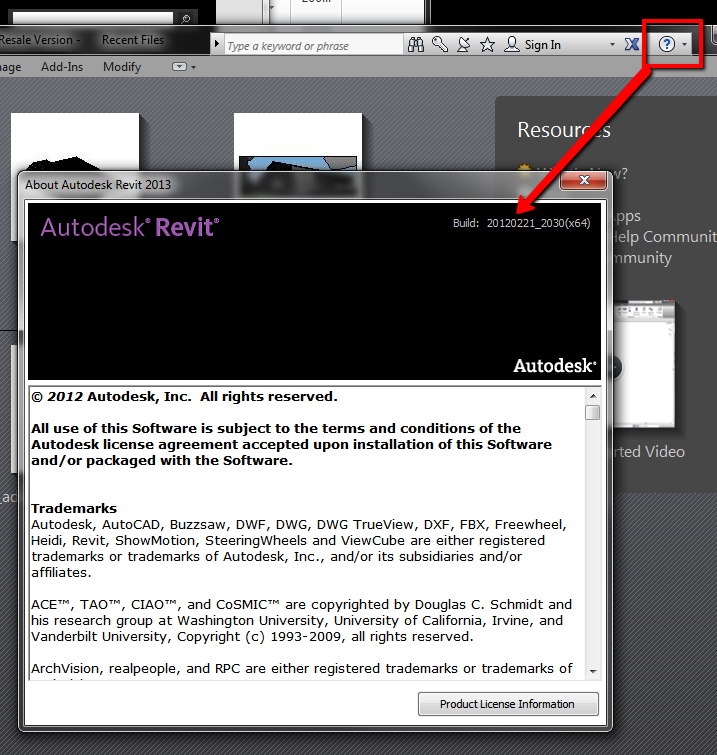The width and height of the screenshot is (717, 755).
Task: Click build number 20120221_2030(x64) text
Action: [x=538, y=223]
